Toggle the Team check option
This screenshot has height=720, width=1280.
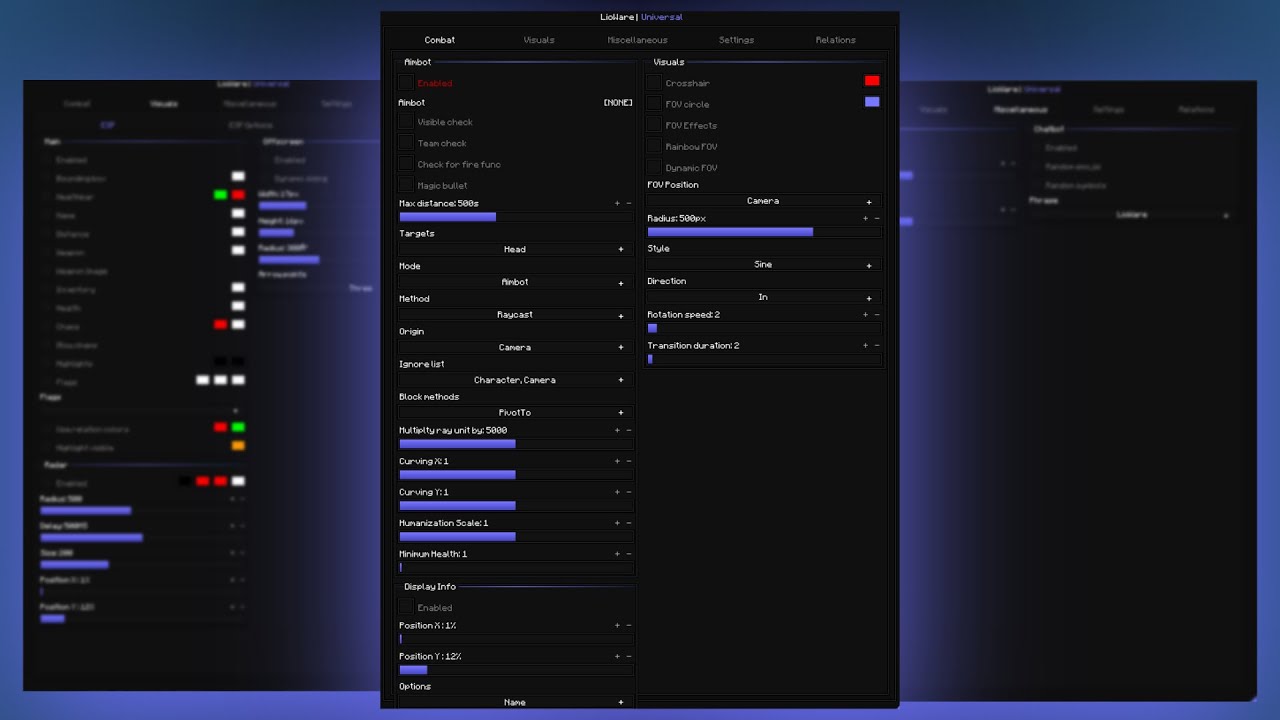[x=406, y=143]
